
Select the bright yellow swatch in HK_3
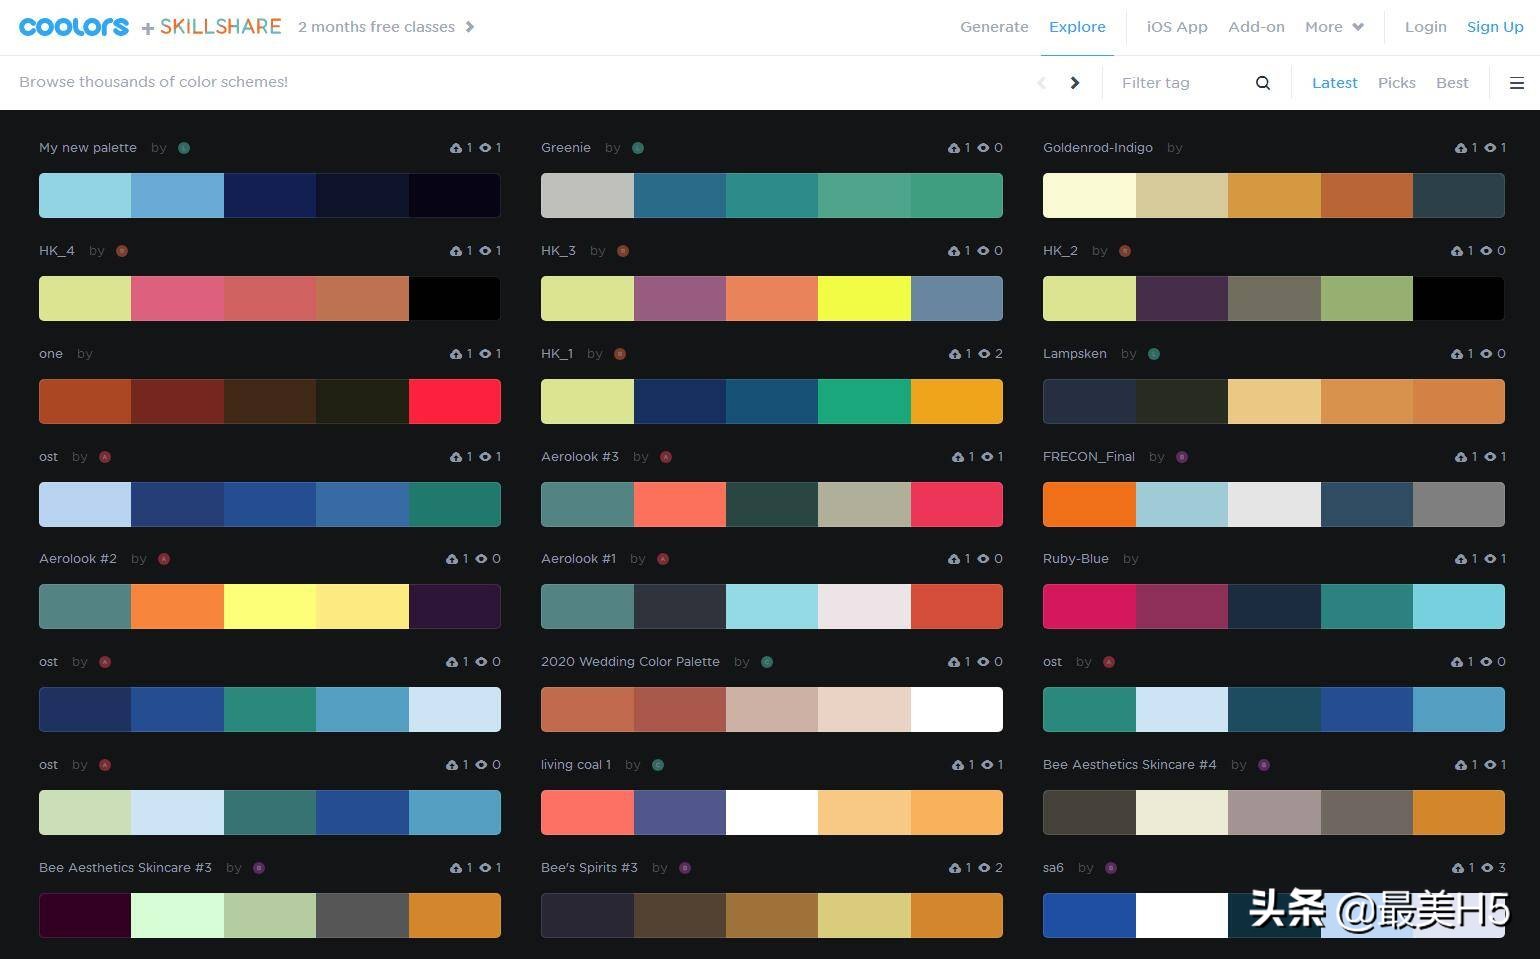(x=864, y=298)
